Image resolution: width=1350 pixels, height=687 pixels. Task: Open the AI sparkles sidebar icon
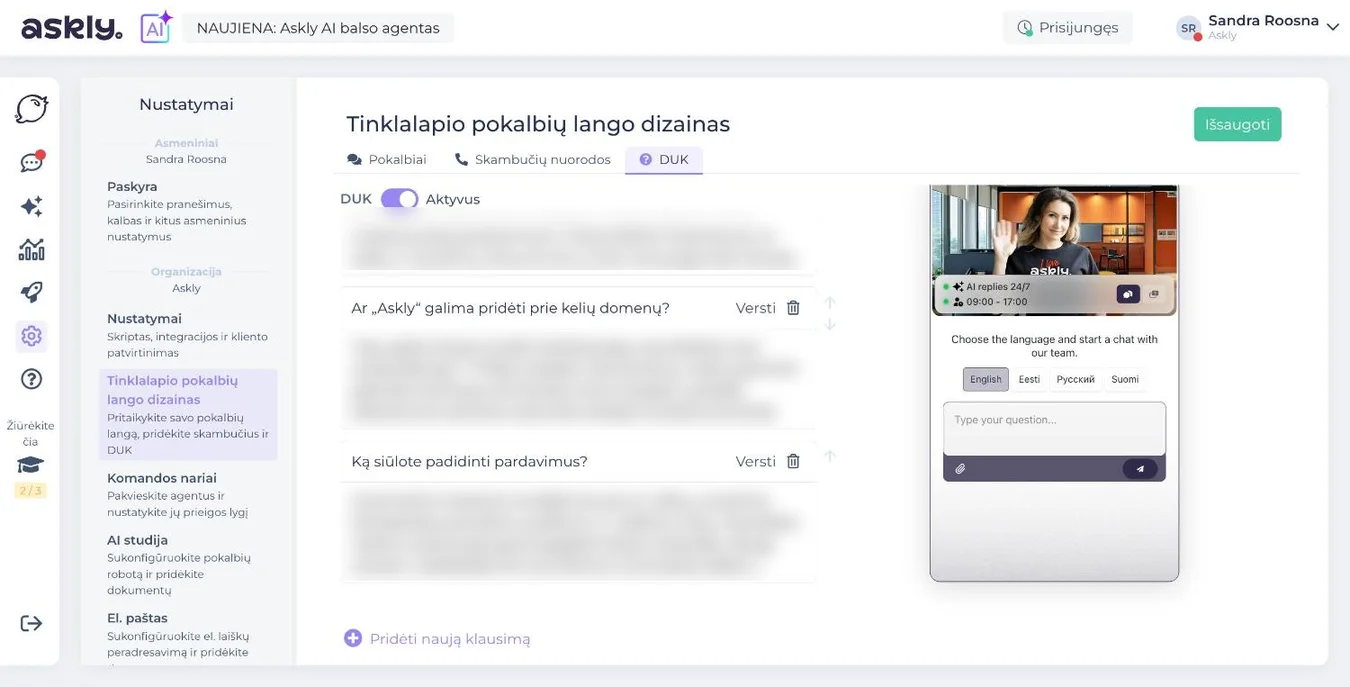pos(31,206)
